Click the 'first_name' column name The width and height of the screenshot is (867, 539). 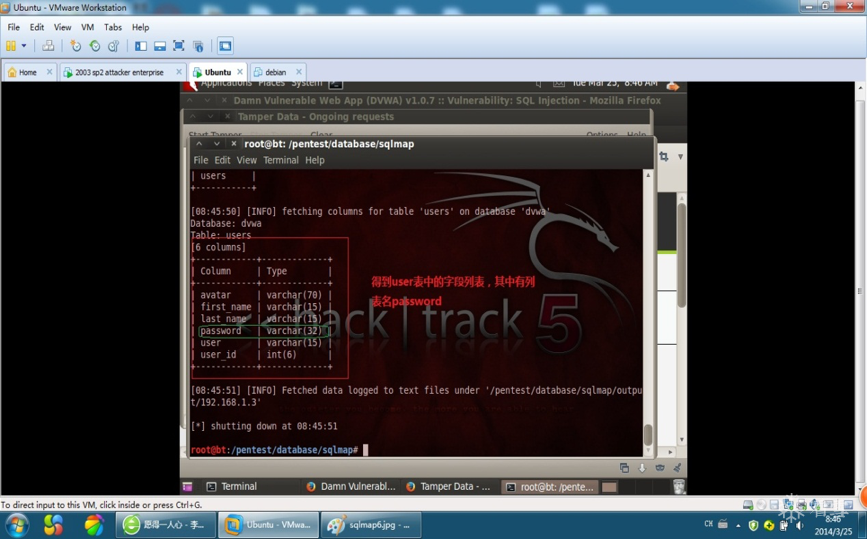point(226,307)
